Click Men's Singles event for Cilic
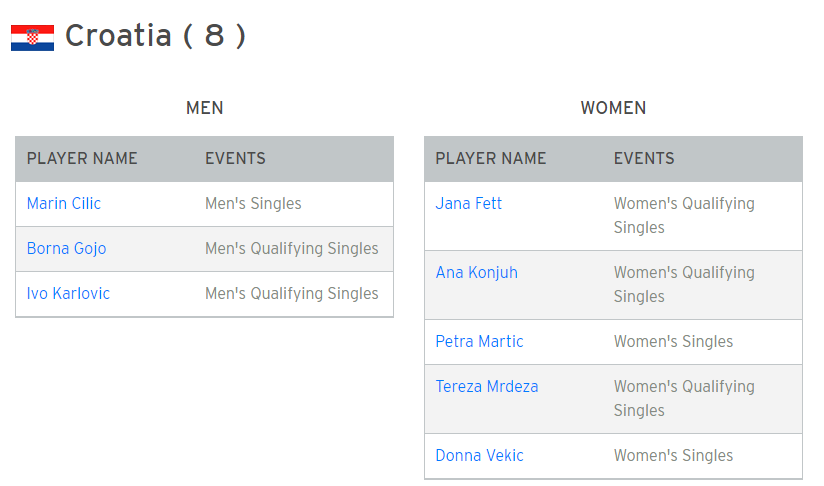The image size is (824, 486). pos(253,203)
